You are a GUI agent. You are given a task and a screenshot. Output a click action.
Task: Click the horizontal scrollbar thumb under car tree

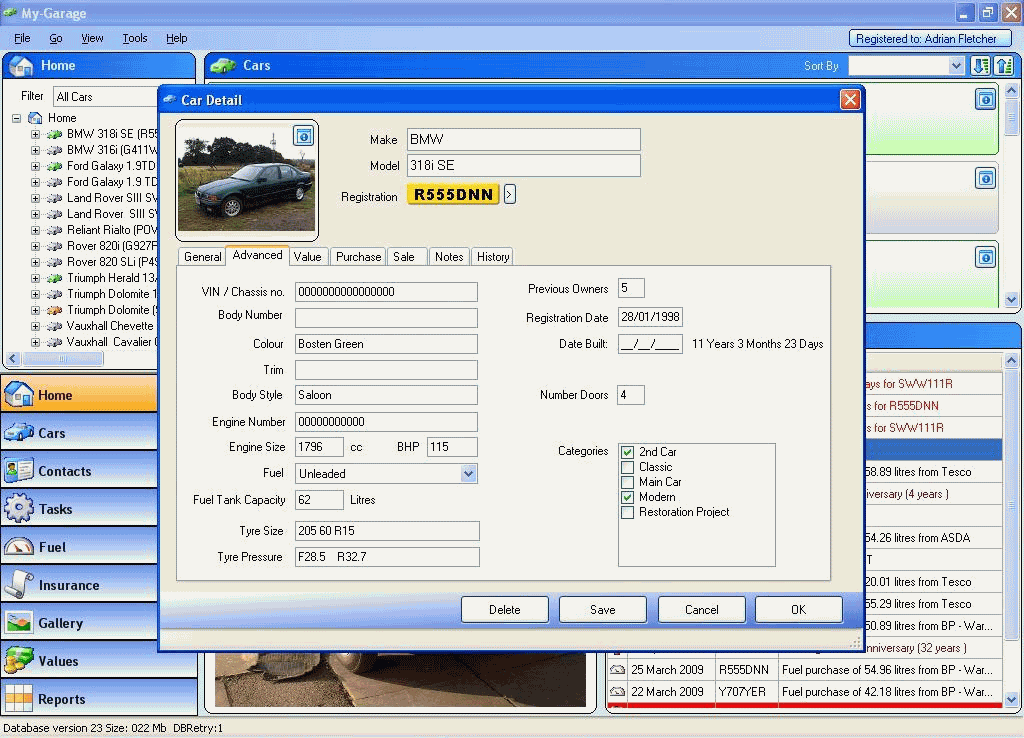point(63,359)
